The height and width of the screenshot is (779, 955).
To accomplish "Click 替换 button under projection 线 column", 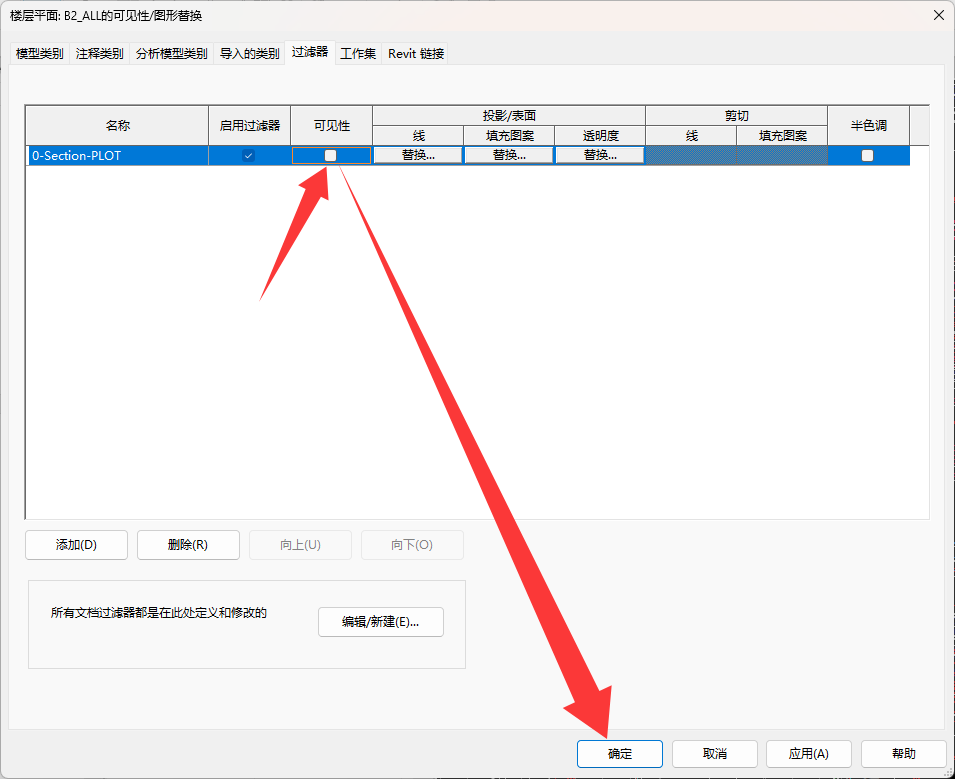I will click(x=418, y=155).
